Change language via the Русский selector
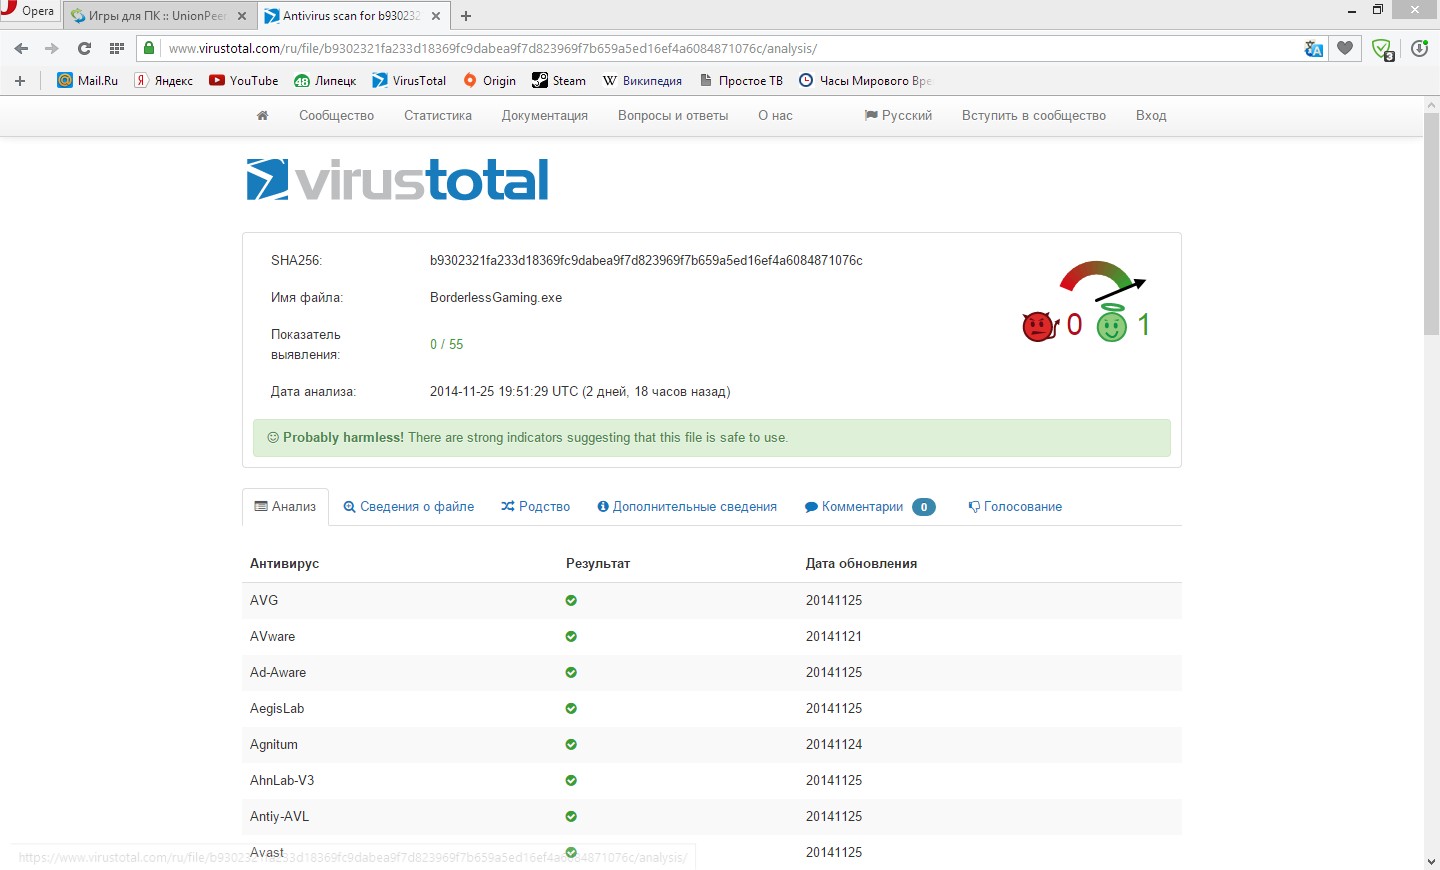The height and width of the screenshot is (870, 1440). click(898, 115)
